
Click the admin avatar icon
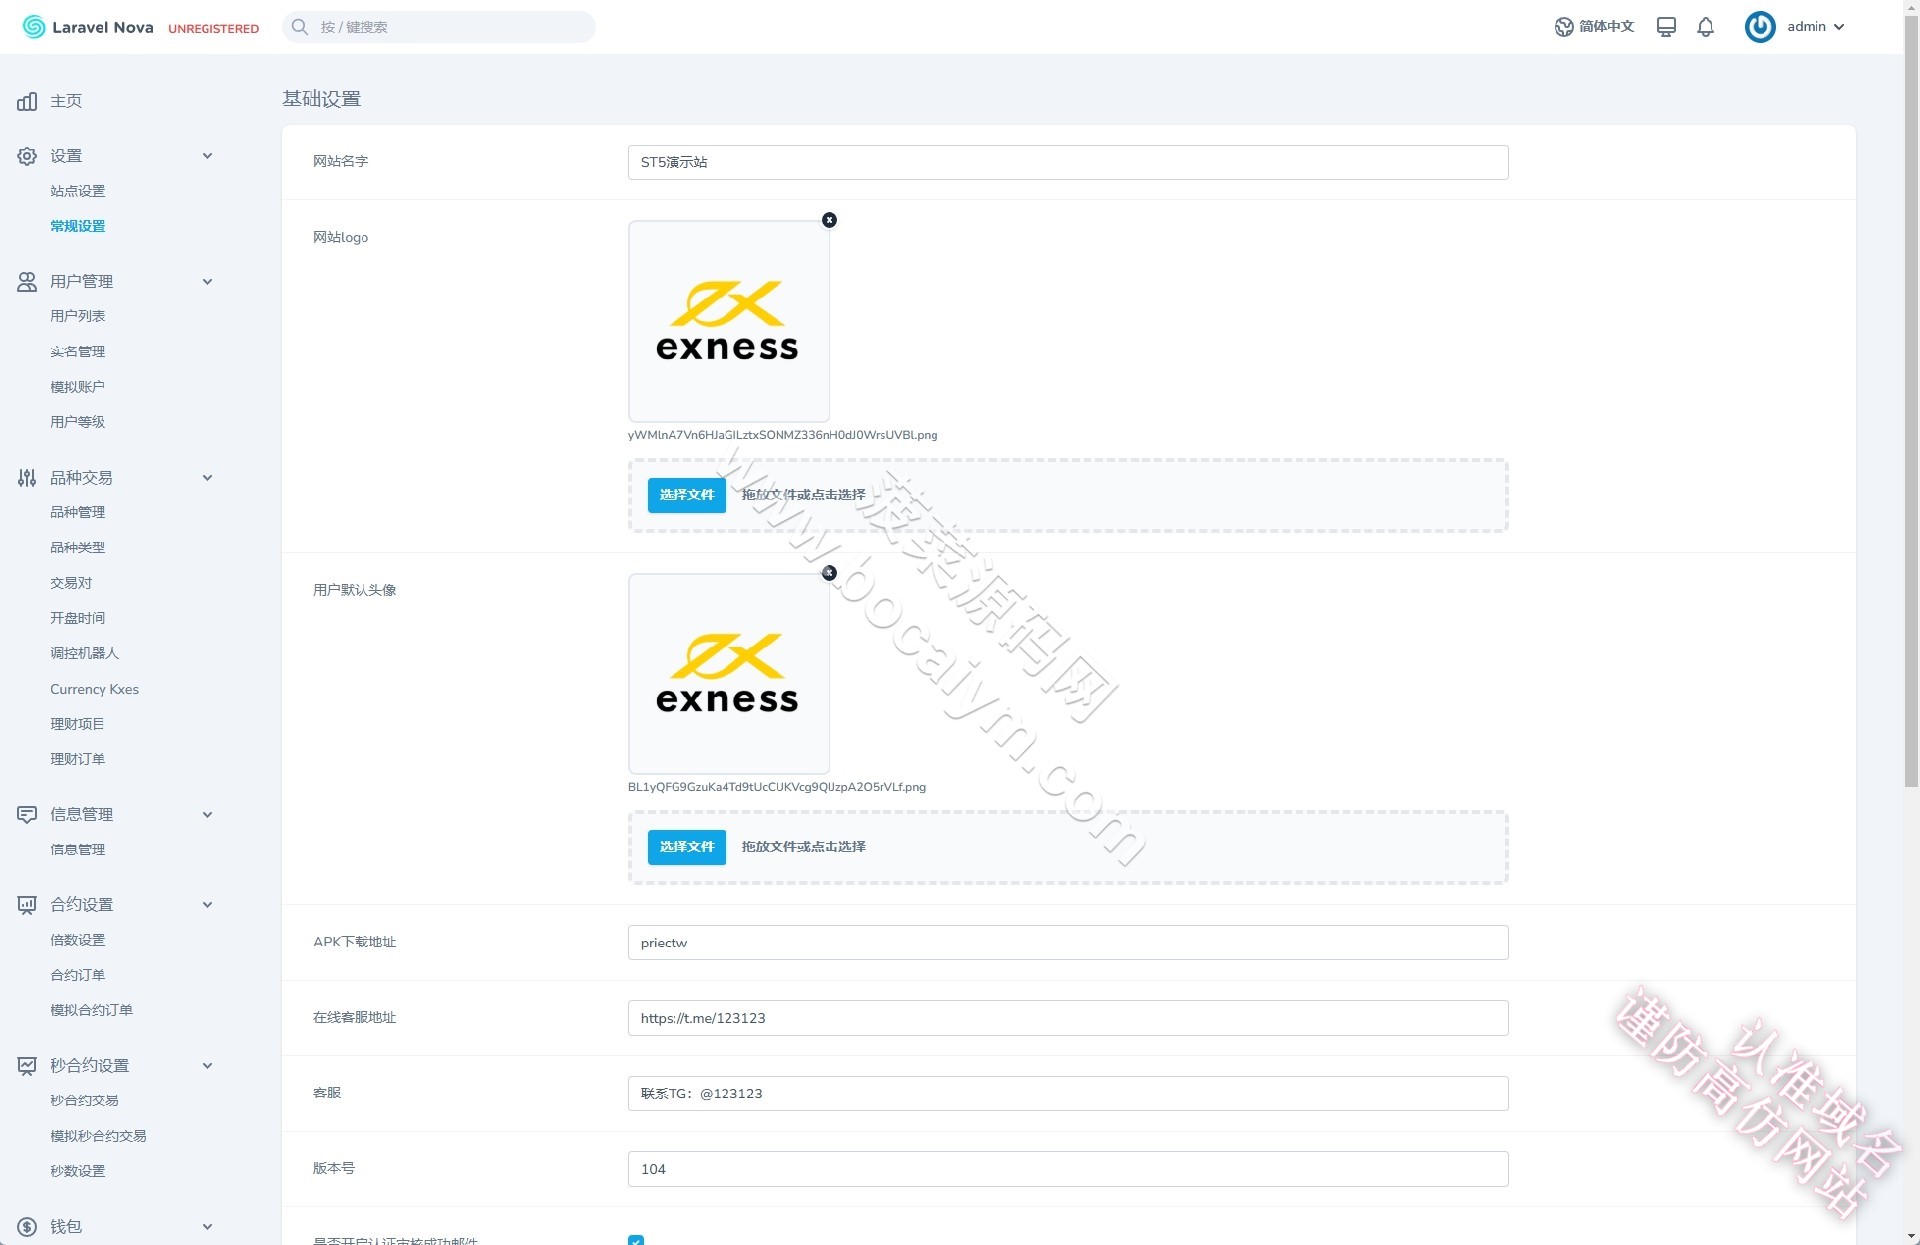(x=1760, y=27)
